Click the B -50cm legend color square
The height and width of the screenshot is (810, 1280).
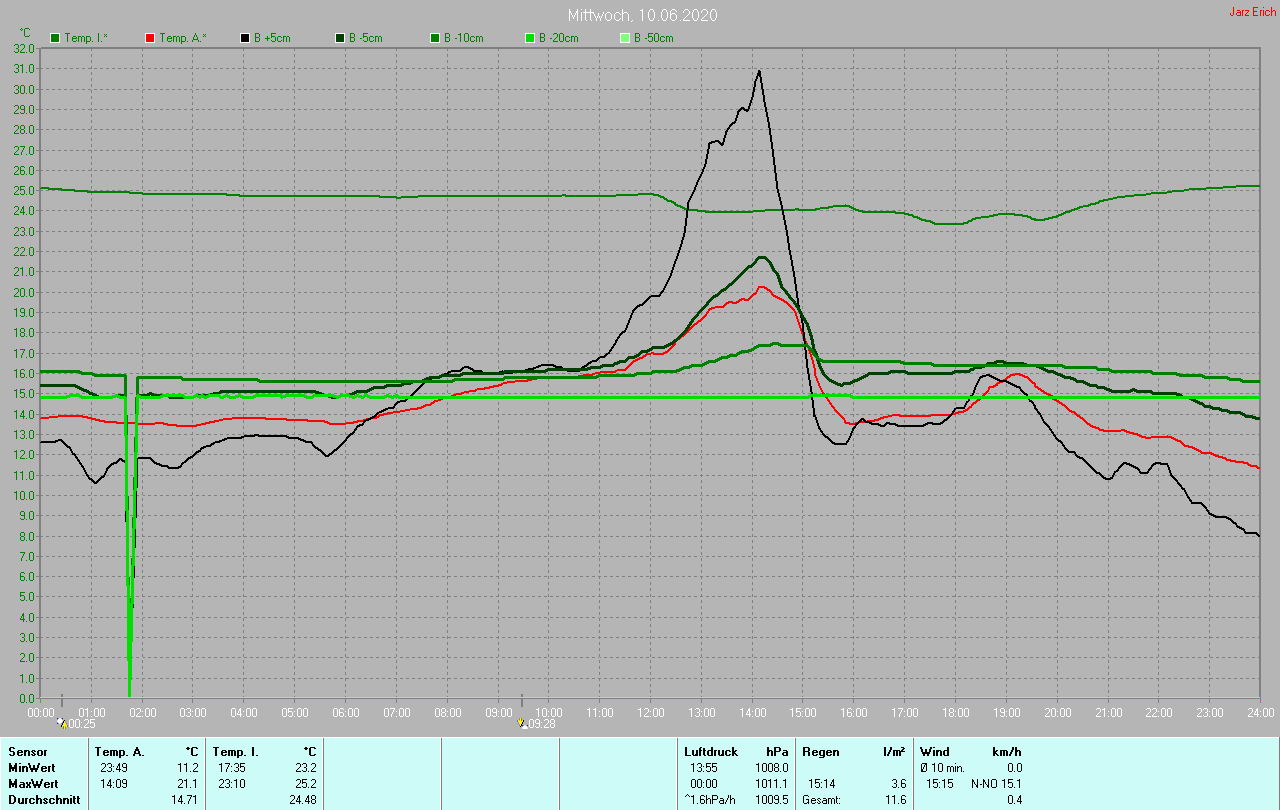(x=625, y=37)
